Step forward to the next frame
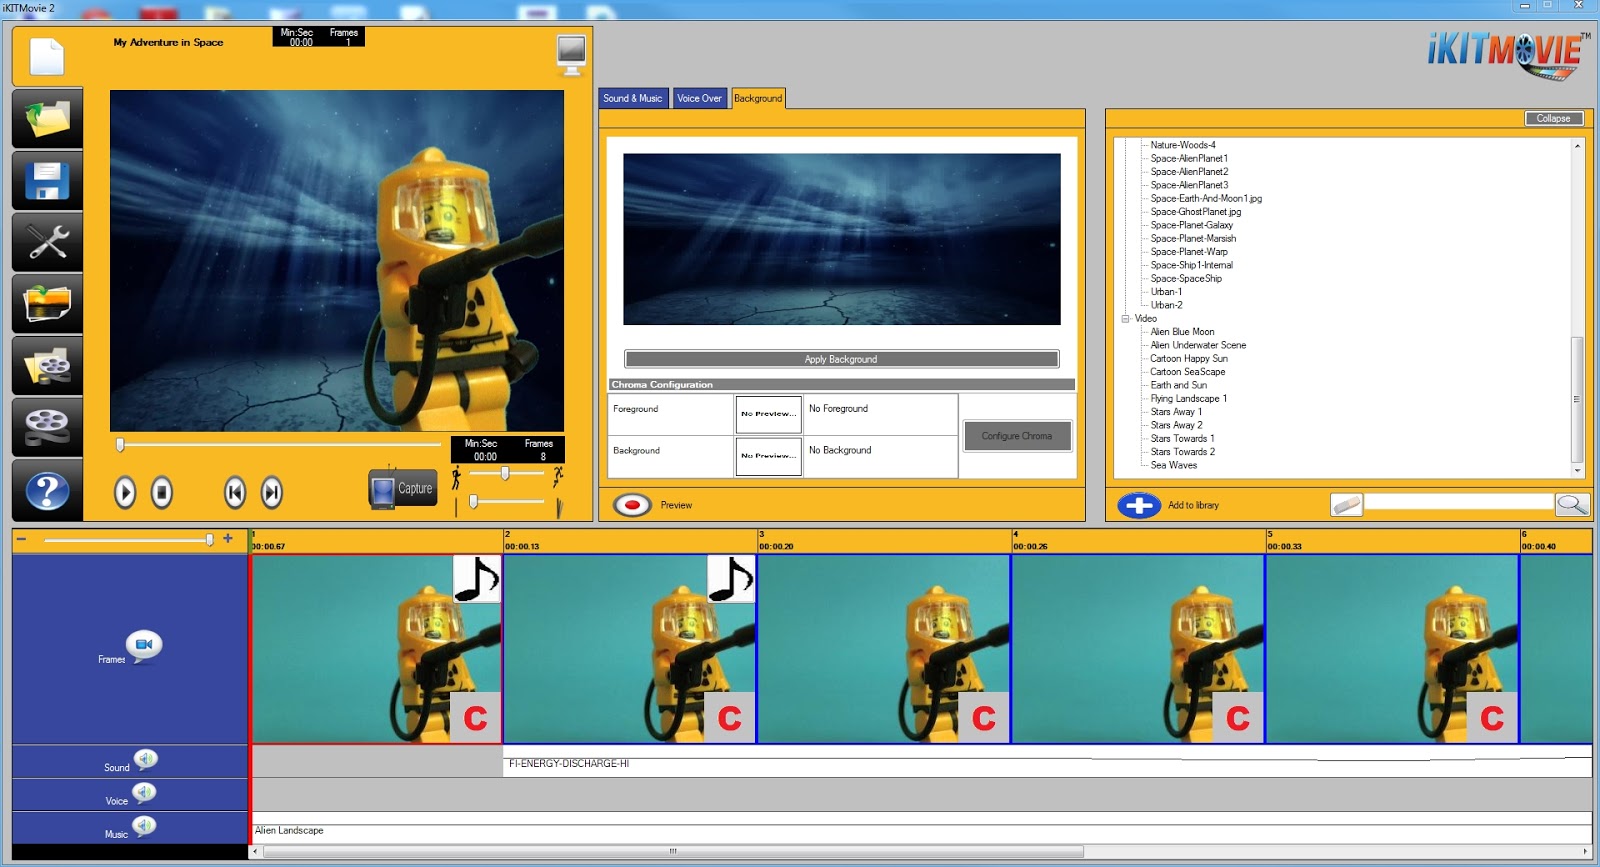The width and height of the screenshot is (1600, 867). (272, 492)
